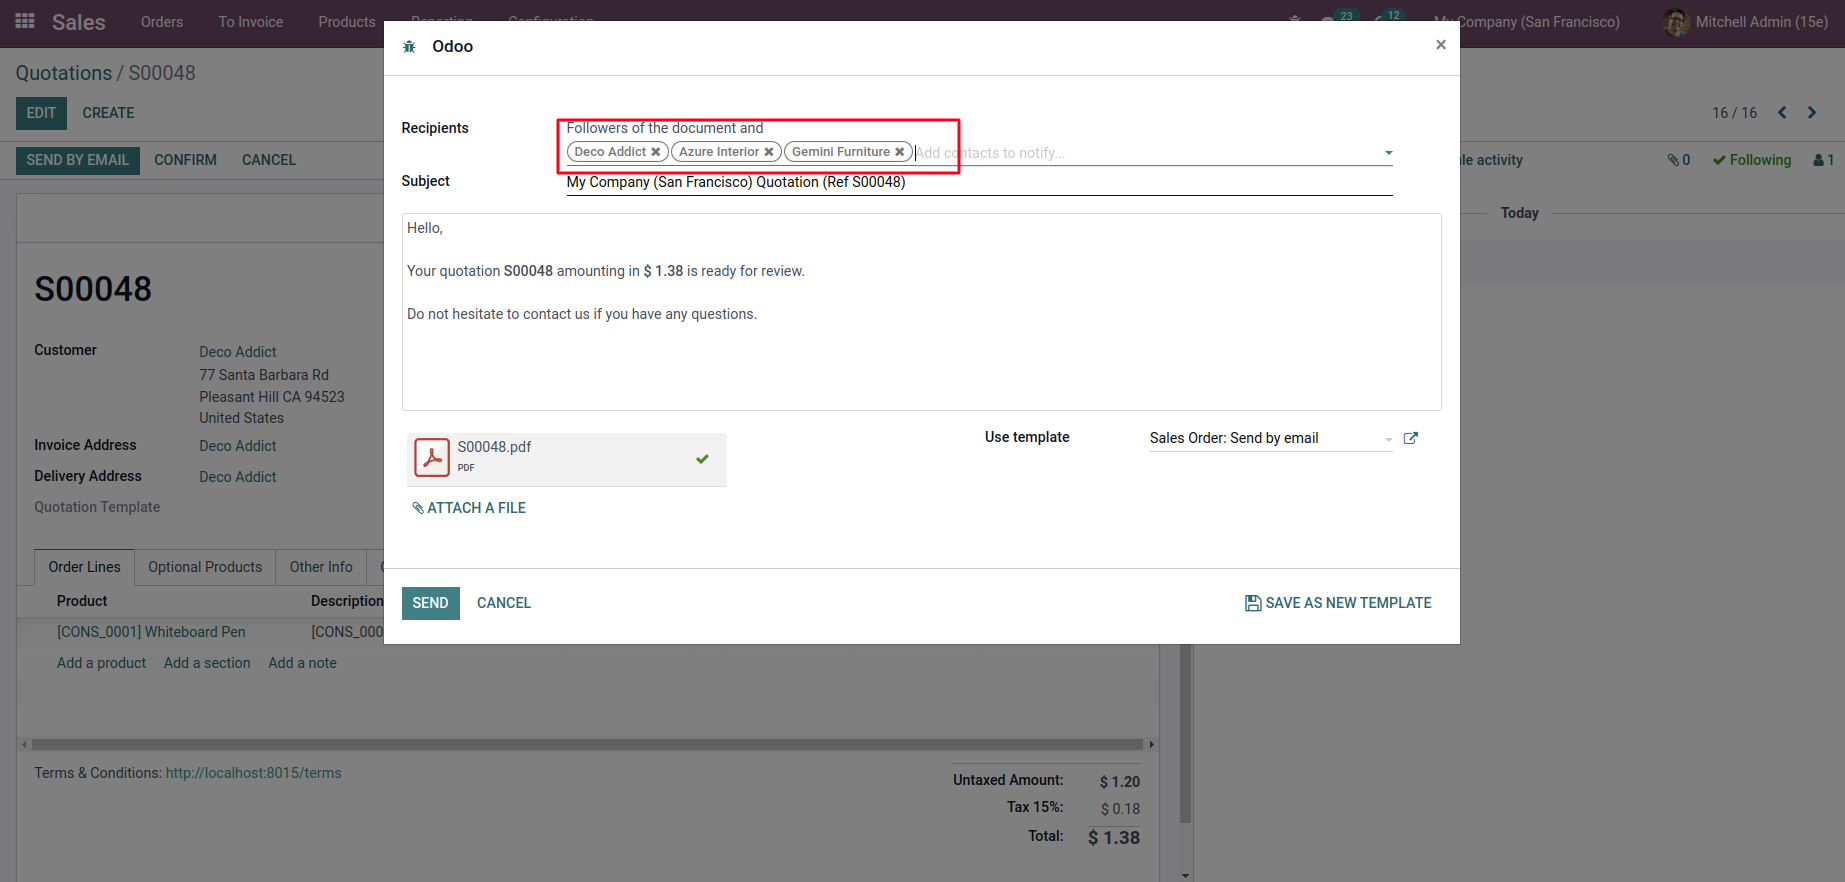Screen dimensions: 1845x882
Task: Open the Invoice Address Deco Addict link
Action: [238, 446]
